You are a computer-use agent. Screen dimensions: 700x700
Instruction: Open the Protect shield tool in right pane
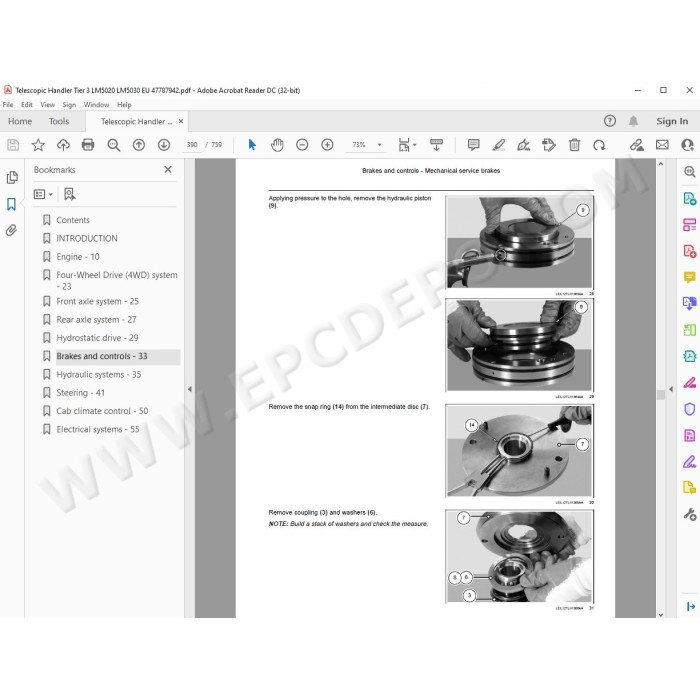(x=690, y=409)
